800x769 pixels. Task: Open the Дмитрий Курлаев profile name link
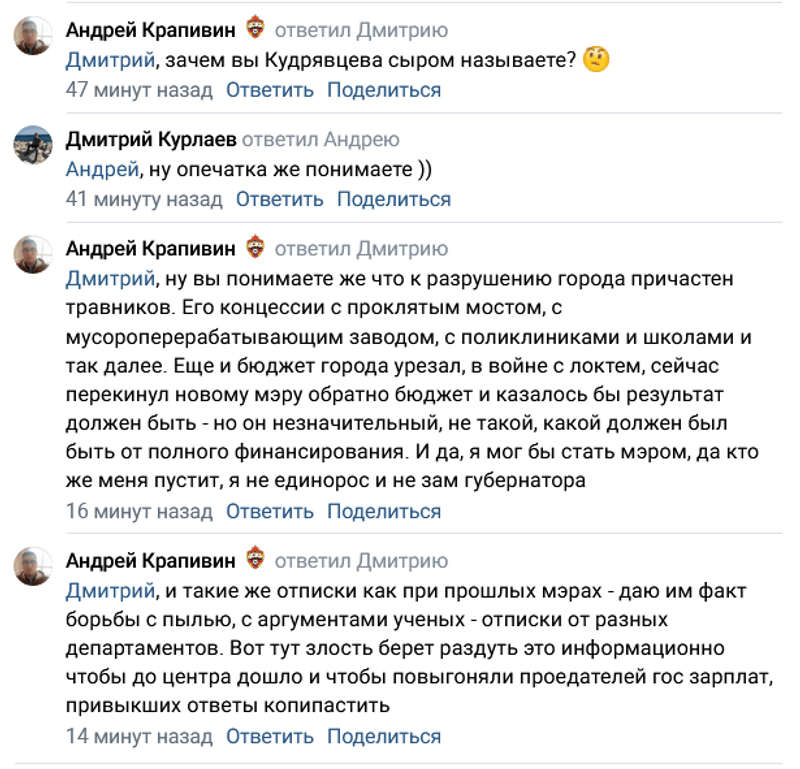[x=150, y=139]
